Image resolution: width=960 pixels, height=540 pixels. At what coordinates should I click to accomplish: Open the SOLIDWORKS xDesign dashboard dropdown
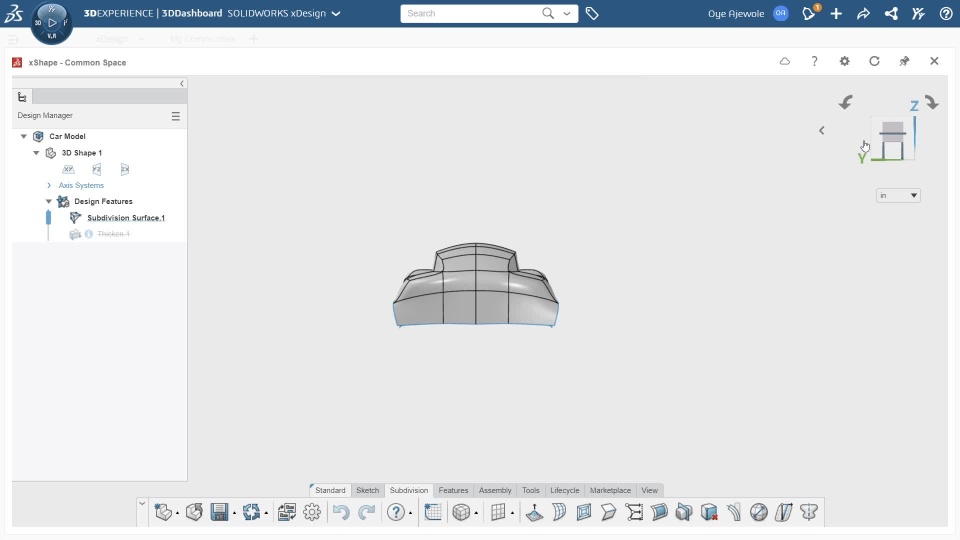pos(336,13)
